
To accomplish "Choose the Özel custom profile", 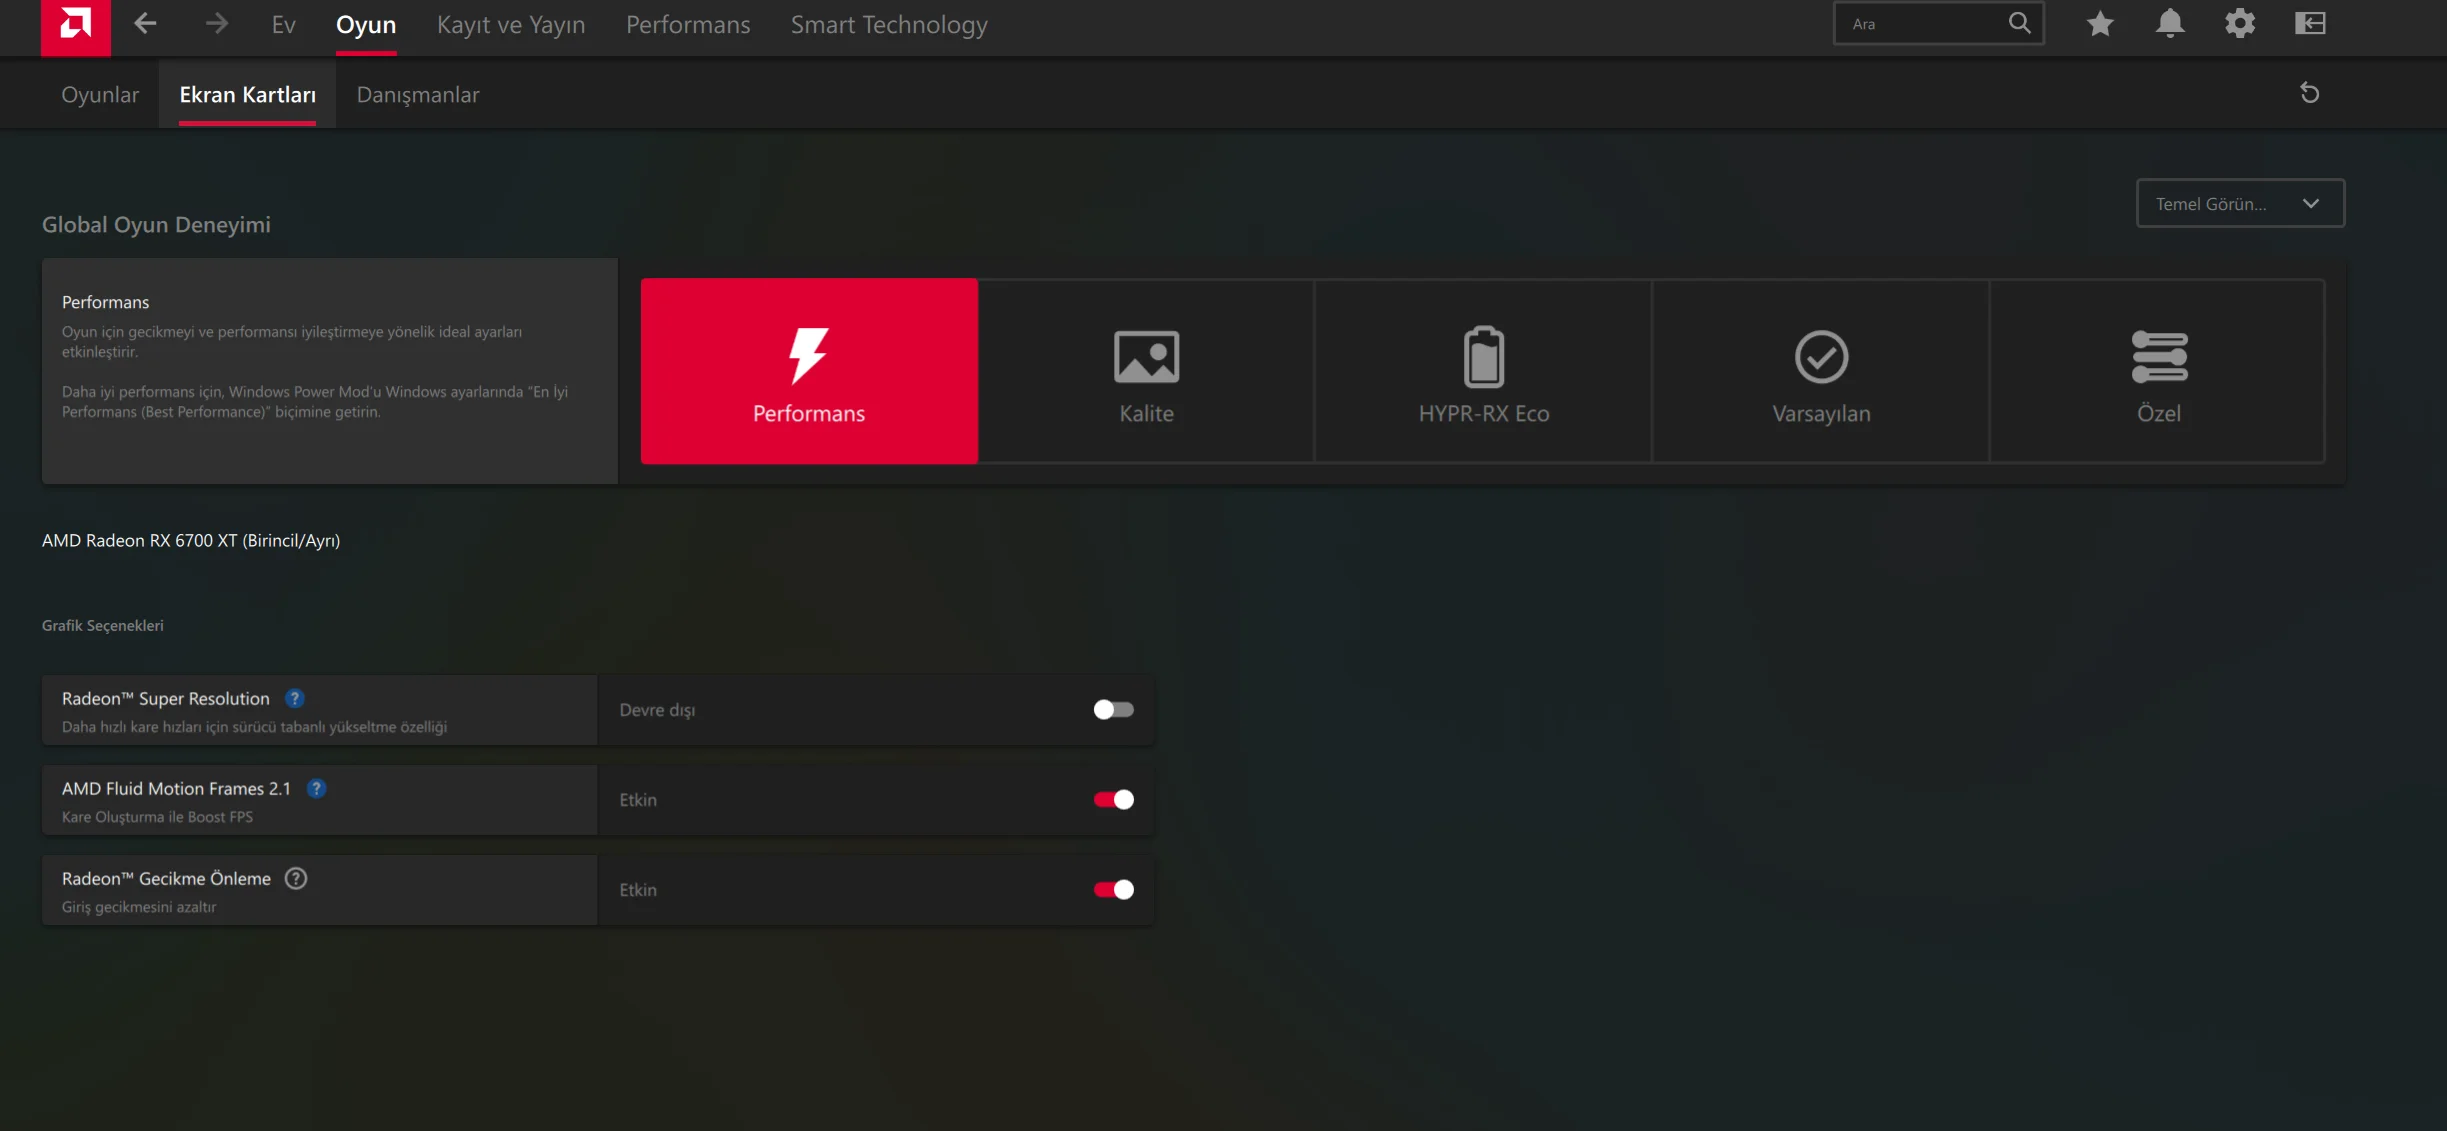I will coord(2158,371).
